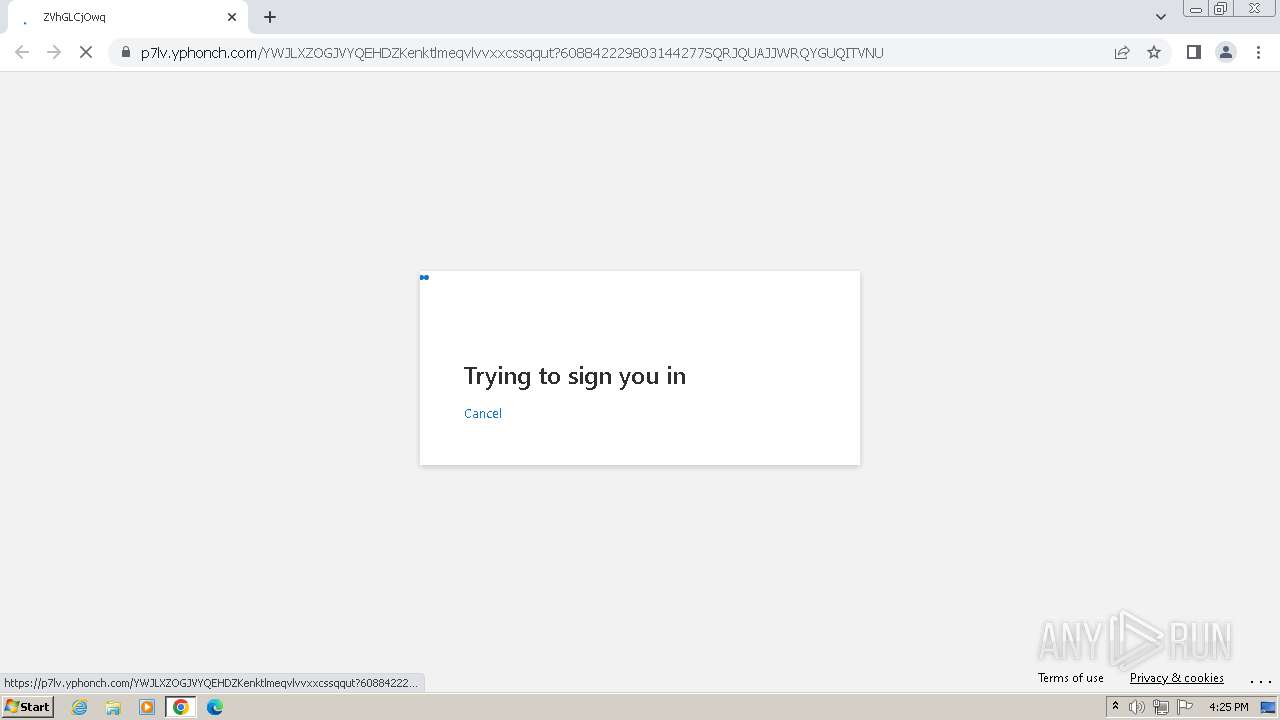Switch to Chrome in taskbar

pos(181,707)
